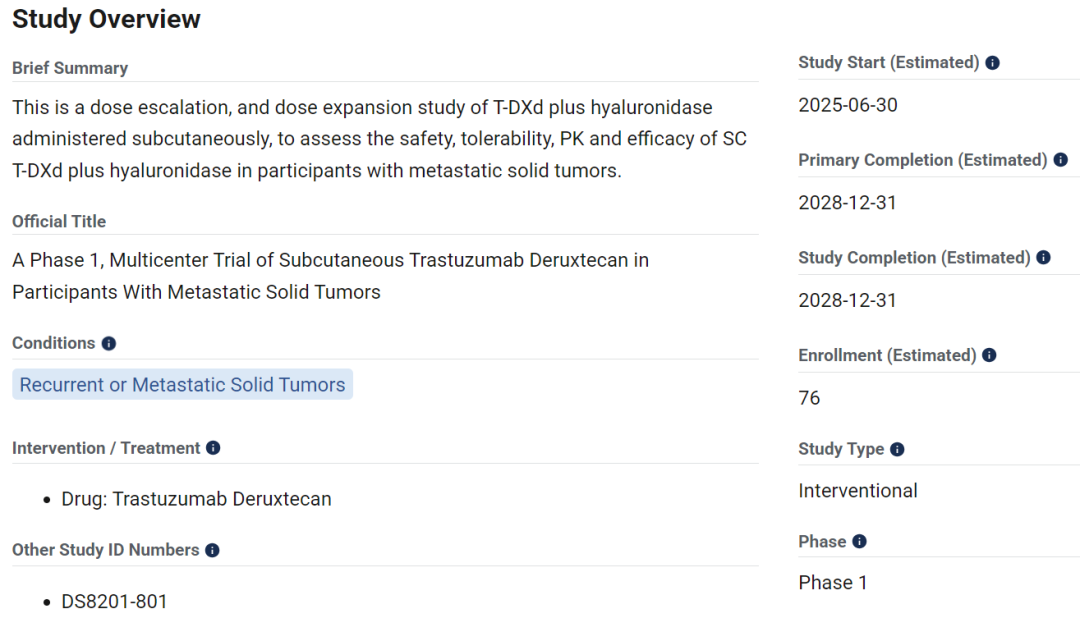The width and height of the screenshot is (1080, 618).
Task: Open info icon beside Intervention / Treatment
Action: click(x=213, y=448)
